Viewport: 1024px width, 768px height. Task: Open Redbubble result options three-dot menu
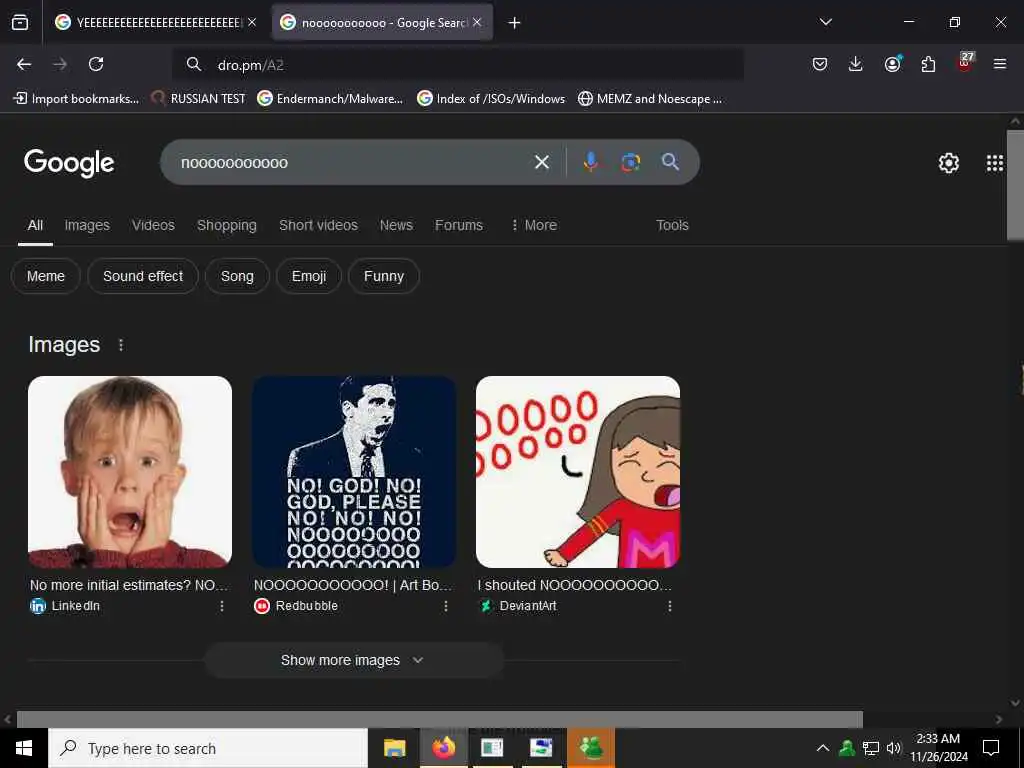[x=446, y=606]
